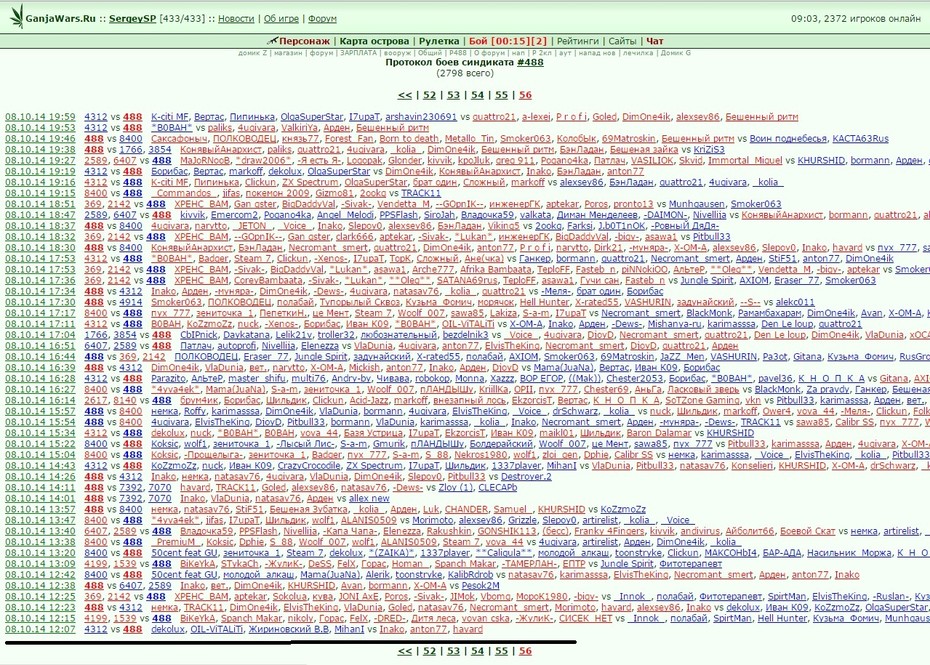This screenshot has height=665, width=930.
Task: Click the ЗАРПЛАТА shortcut
Action: coord(358,53)
